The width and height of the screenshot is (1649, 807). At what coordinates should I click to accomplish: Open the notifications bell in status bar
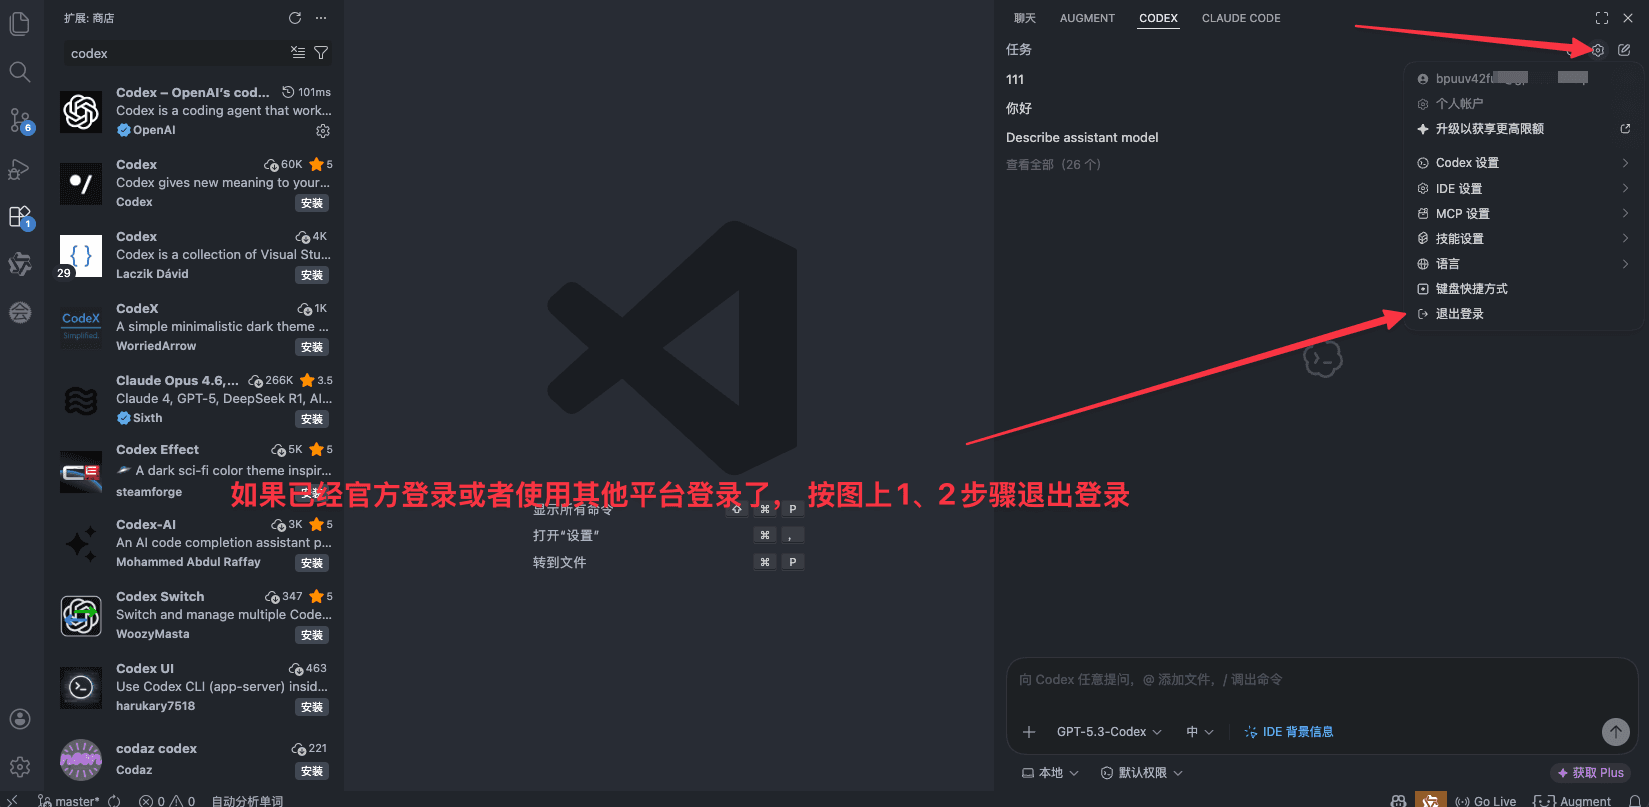[x=1635, y=801]
